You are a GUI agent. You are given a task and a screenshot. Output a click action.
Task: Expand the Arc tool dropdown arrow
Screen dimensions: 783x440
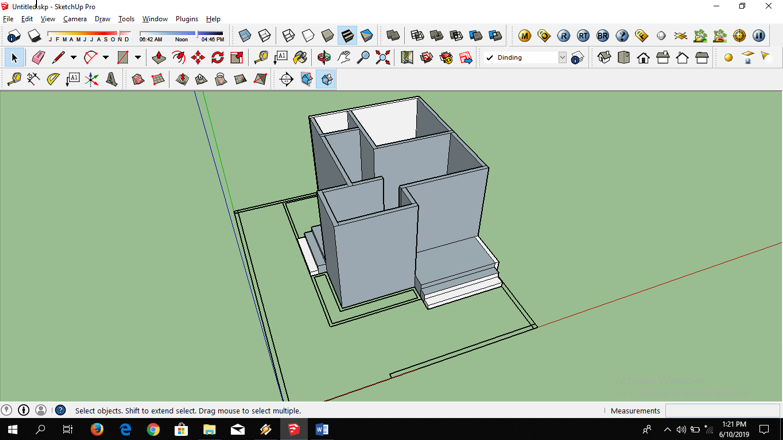[x=106, y=58]
